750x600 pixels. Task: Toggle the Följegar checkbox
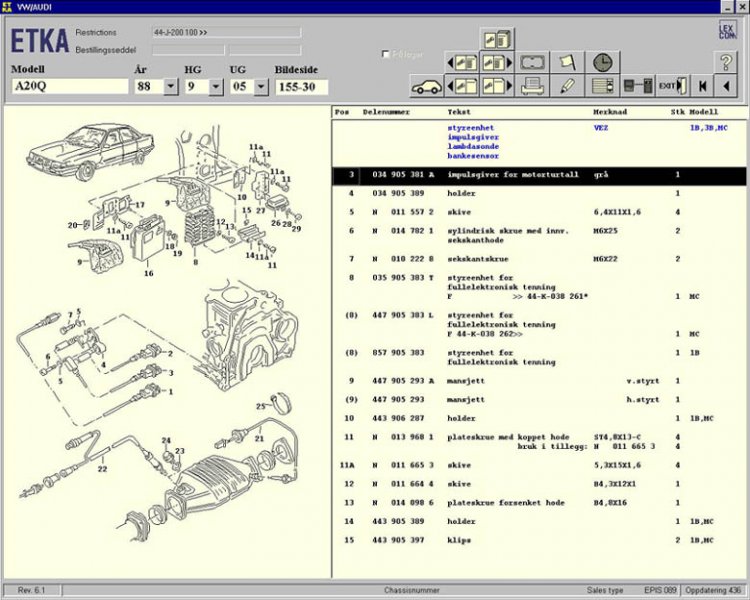click(x=386, y=54)
